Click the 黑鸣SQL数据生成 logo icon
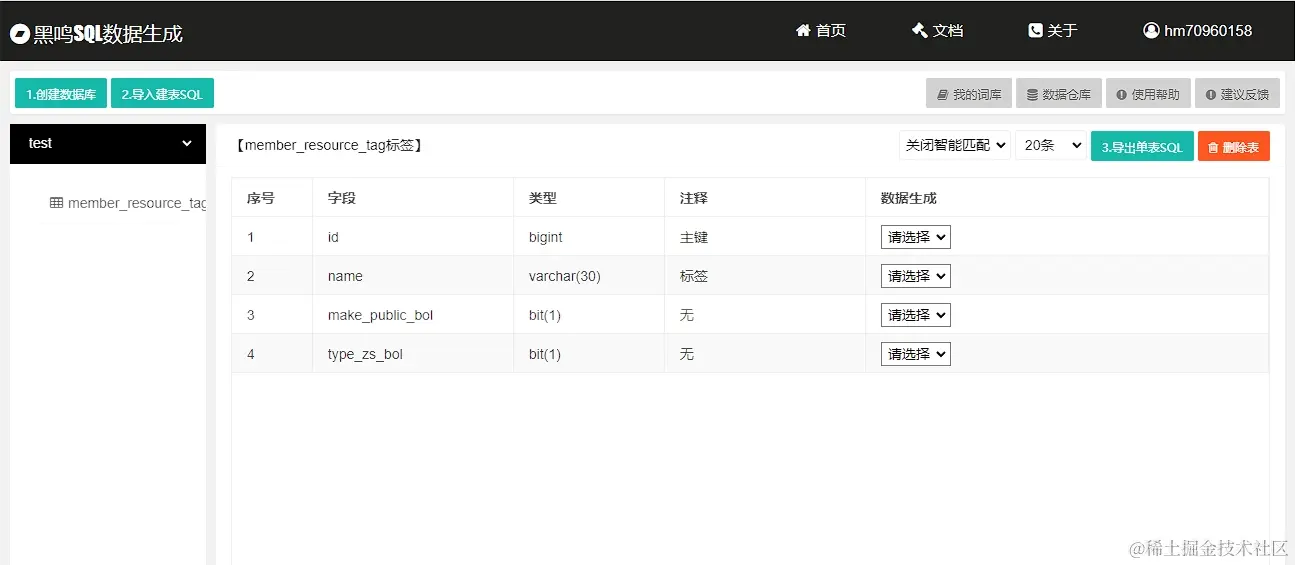1295x565 pixels. [19, 34]
